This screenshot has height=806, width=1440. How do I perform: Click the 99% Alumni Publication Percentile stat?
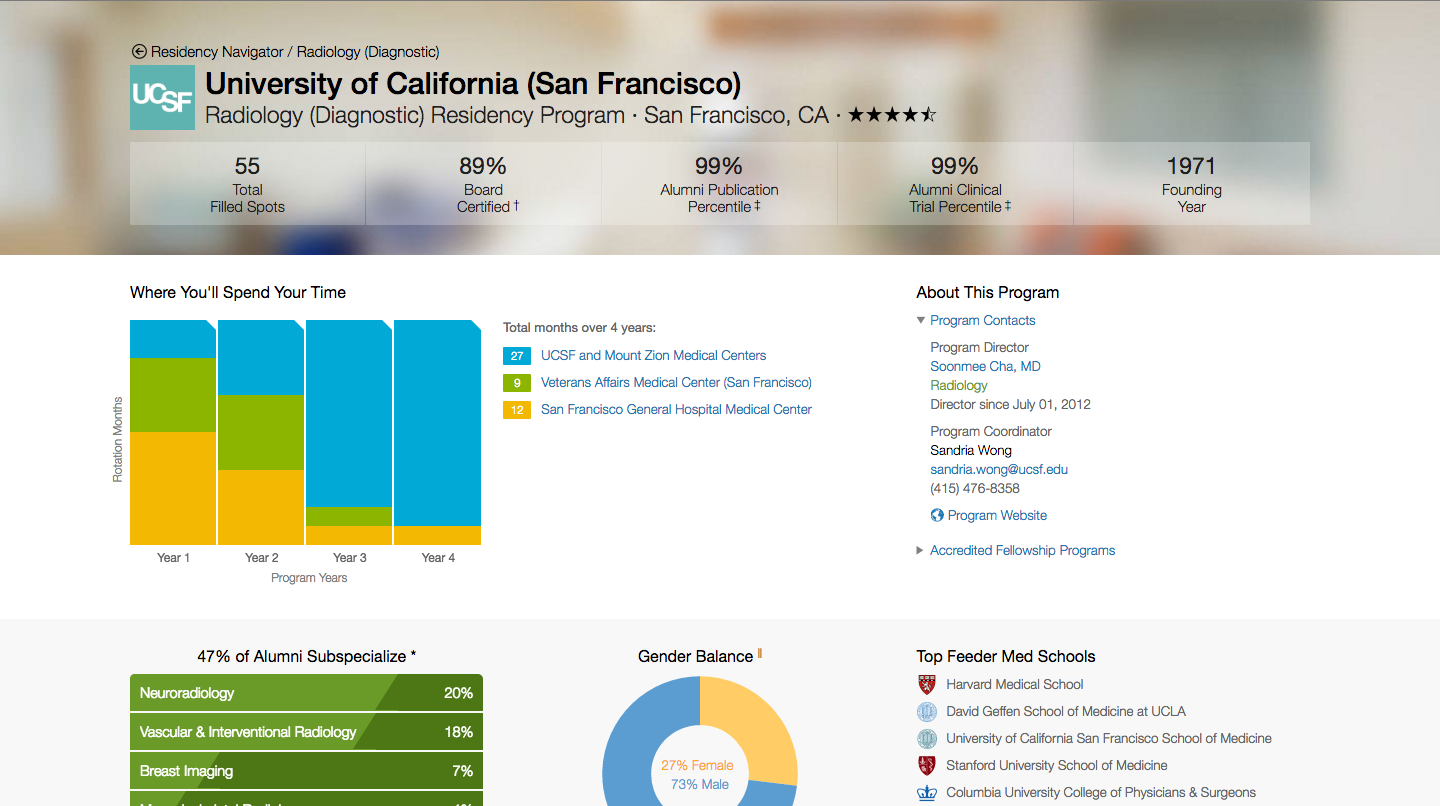(x=719, y=184)
